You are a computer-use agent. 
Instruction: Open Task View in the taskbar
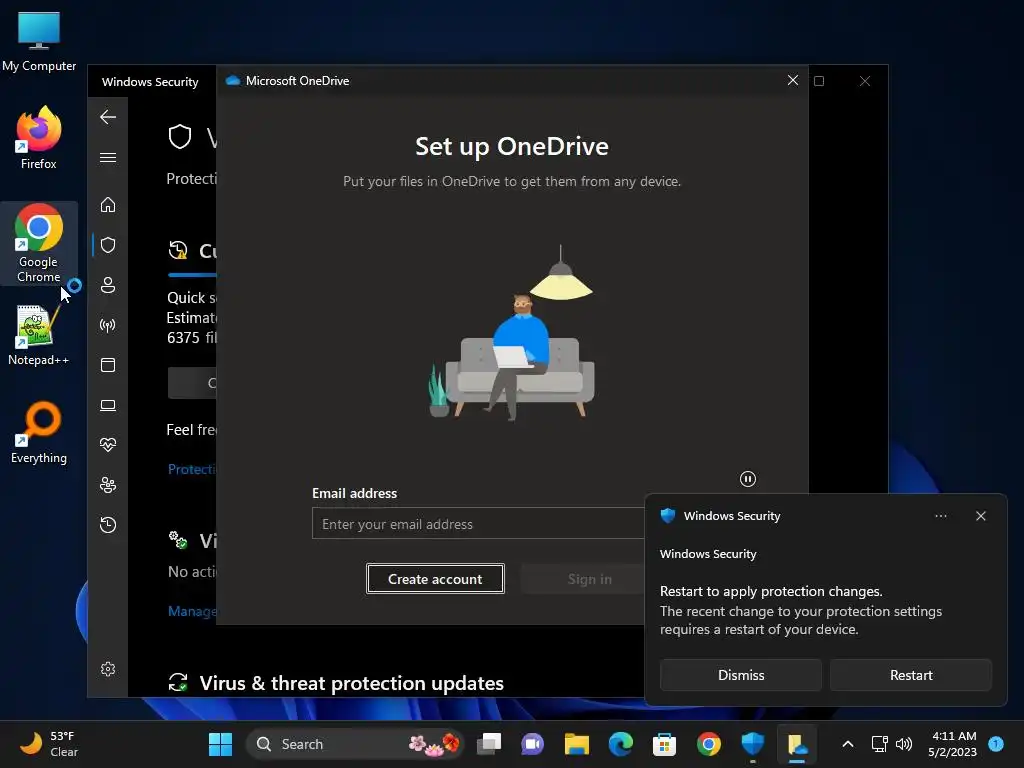tap(488, 744)
